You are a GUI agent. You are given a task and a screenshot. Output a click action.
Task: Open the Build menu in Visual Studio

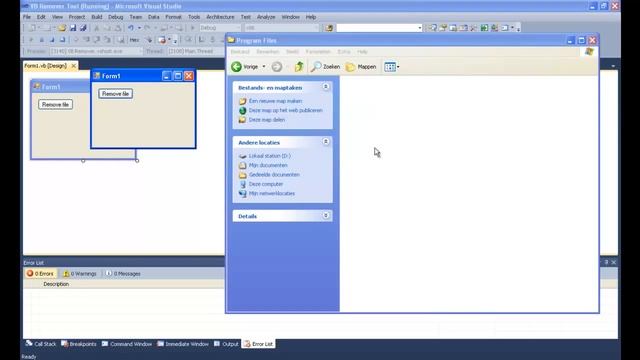click(97, 17)
